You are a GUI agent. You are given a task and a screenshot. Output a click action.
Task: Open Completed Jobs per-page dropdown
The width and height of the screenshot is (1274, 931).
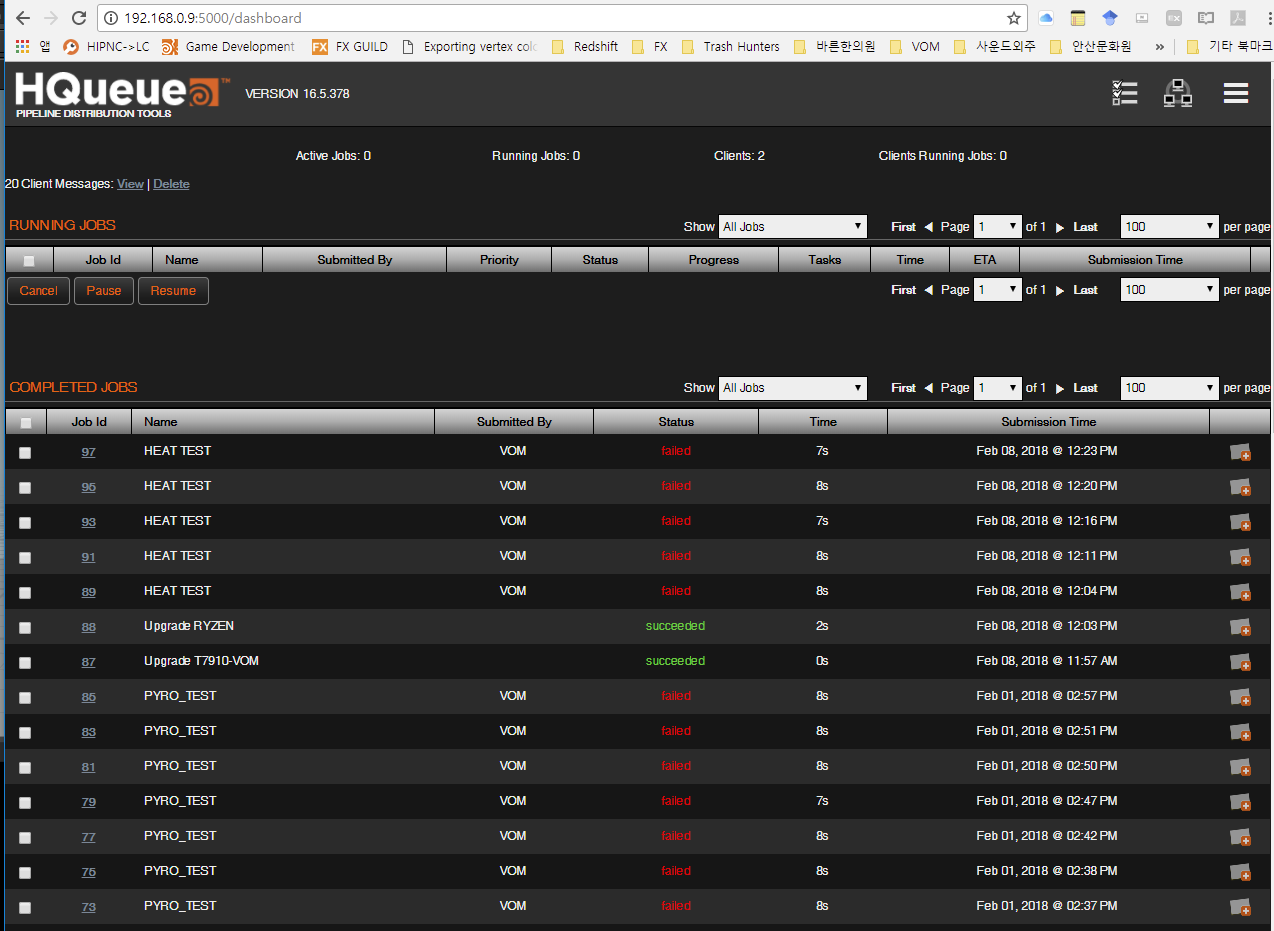click(x=1169, y=388)
